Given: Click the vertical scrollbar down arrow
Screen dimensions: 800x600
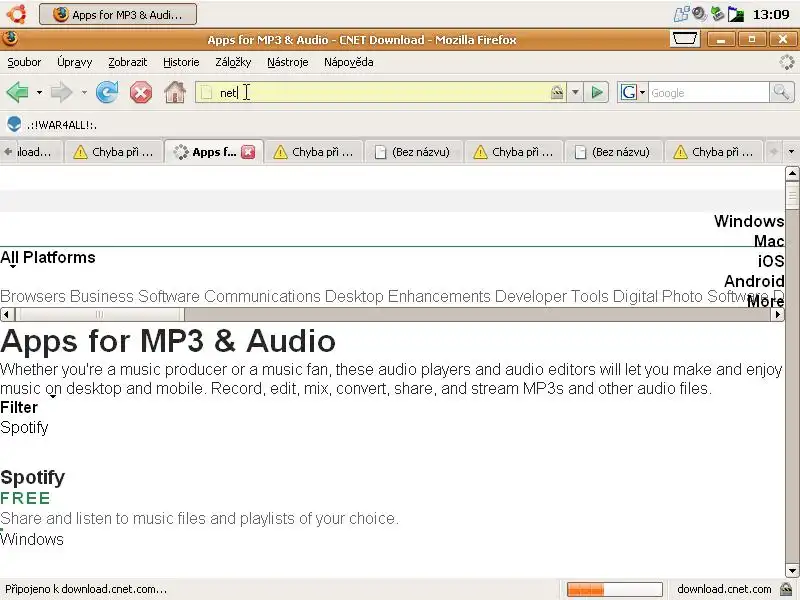Looking at the screenshot, I should (x=792, y=570).
